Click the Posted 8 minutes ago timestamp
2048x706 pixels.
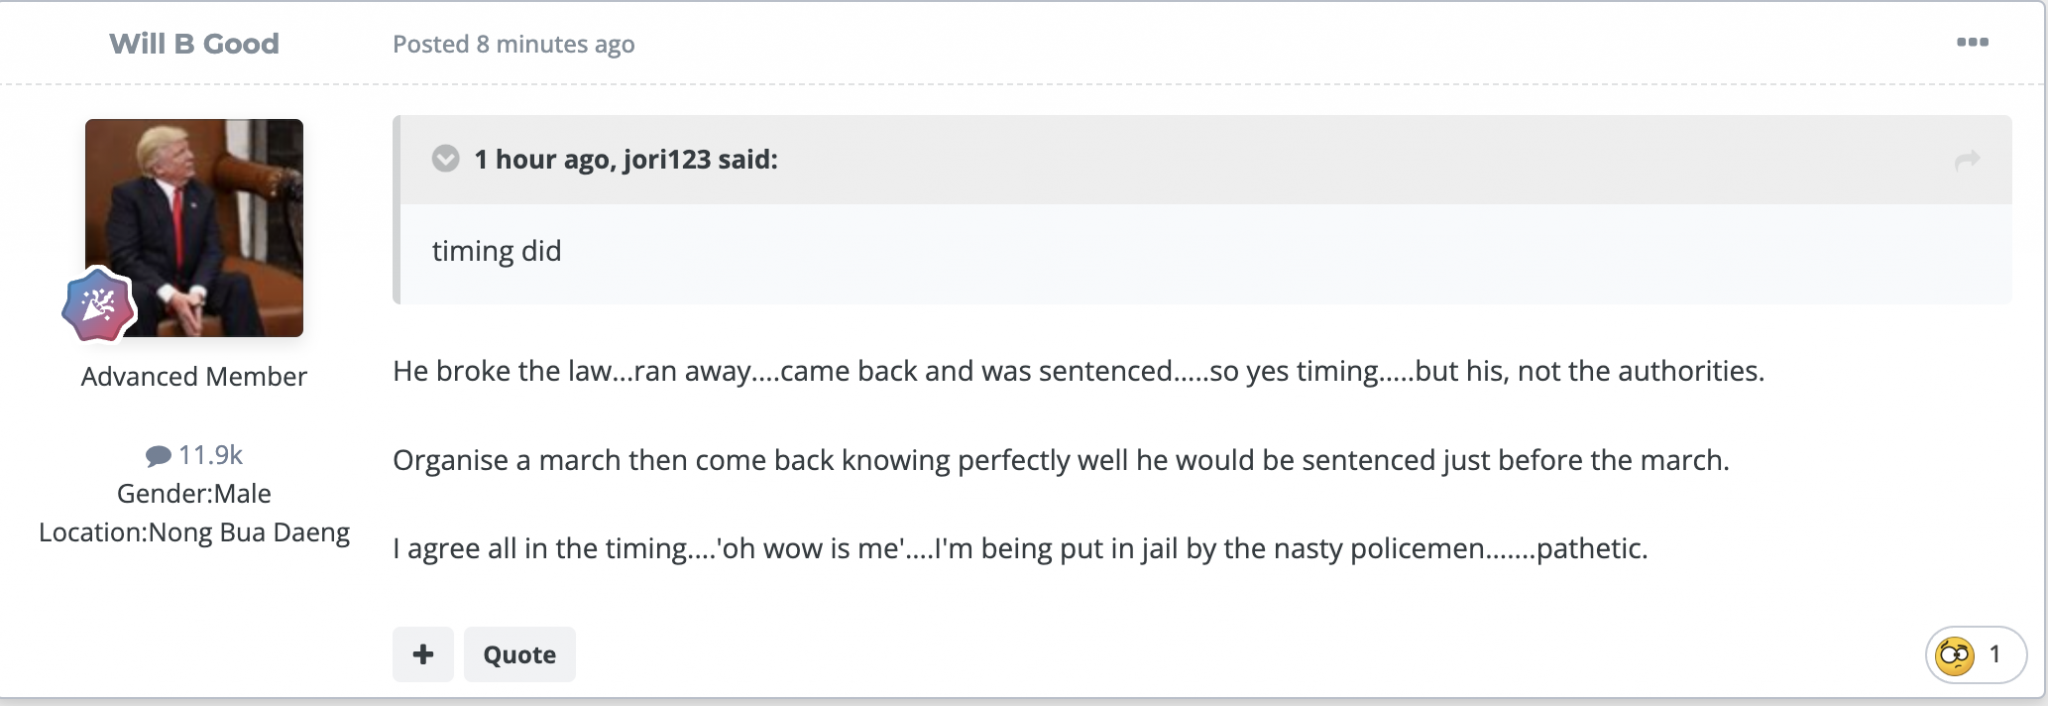[x=513, y=44]
